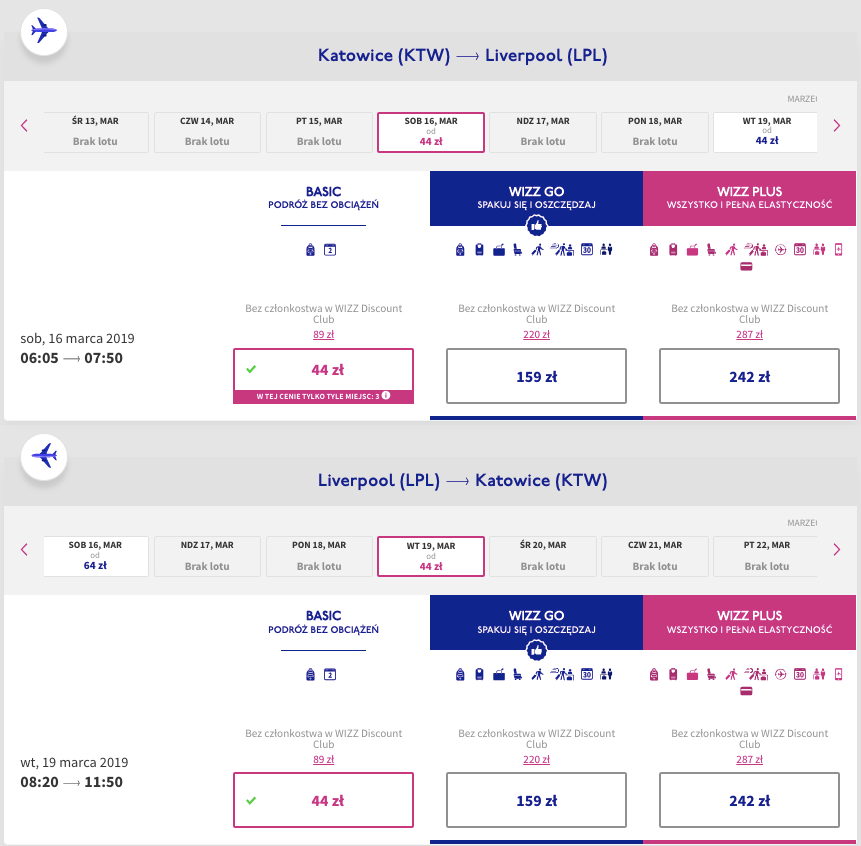Screen dimensions: 861x846
Task: Select outbound BASIC fare 44 zł
Action: pyautogui.click(x=323, y=370)
